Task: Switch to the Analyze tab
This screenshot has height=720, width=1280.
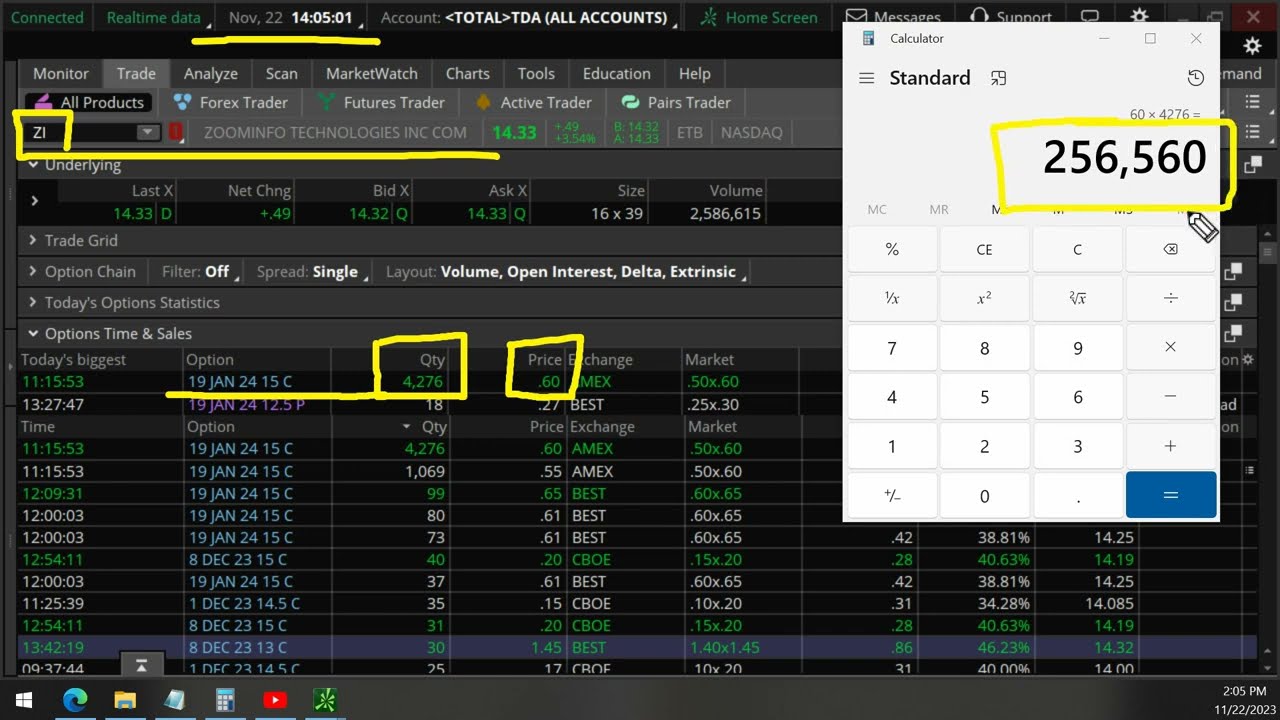Action: (210, 73)
